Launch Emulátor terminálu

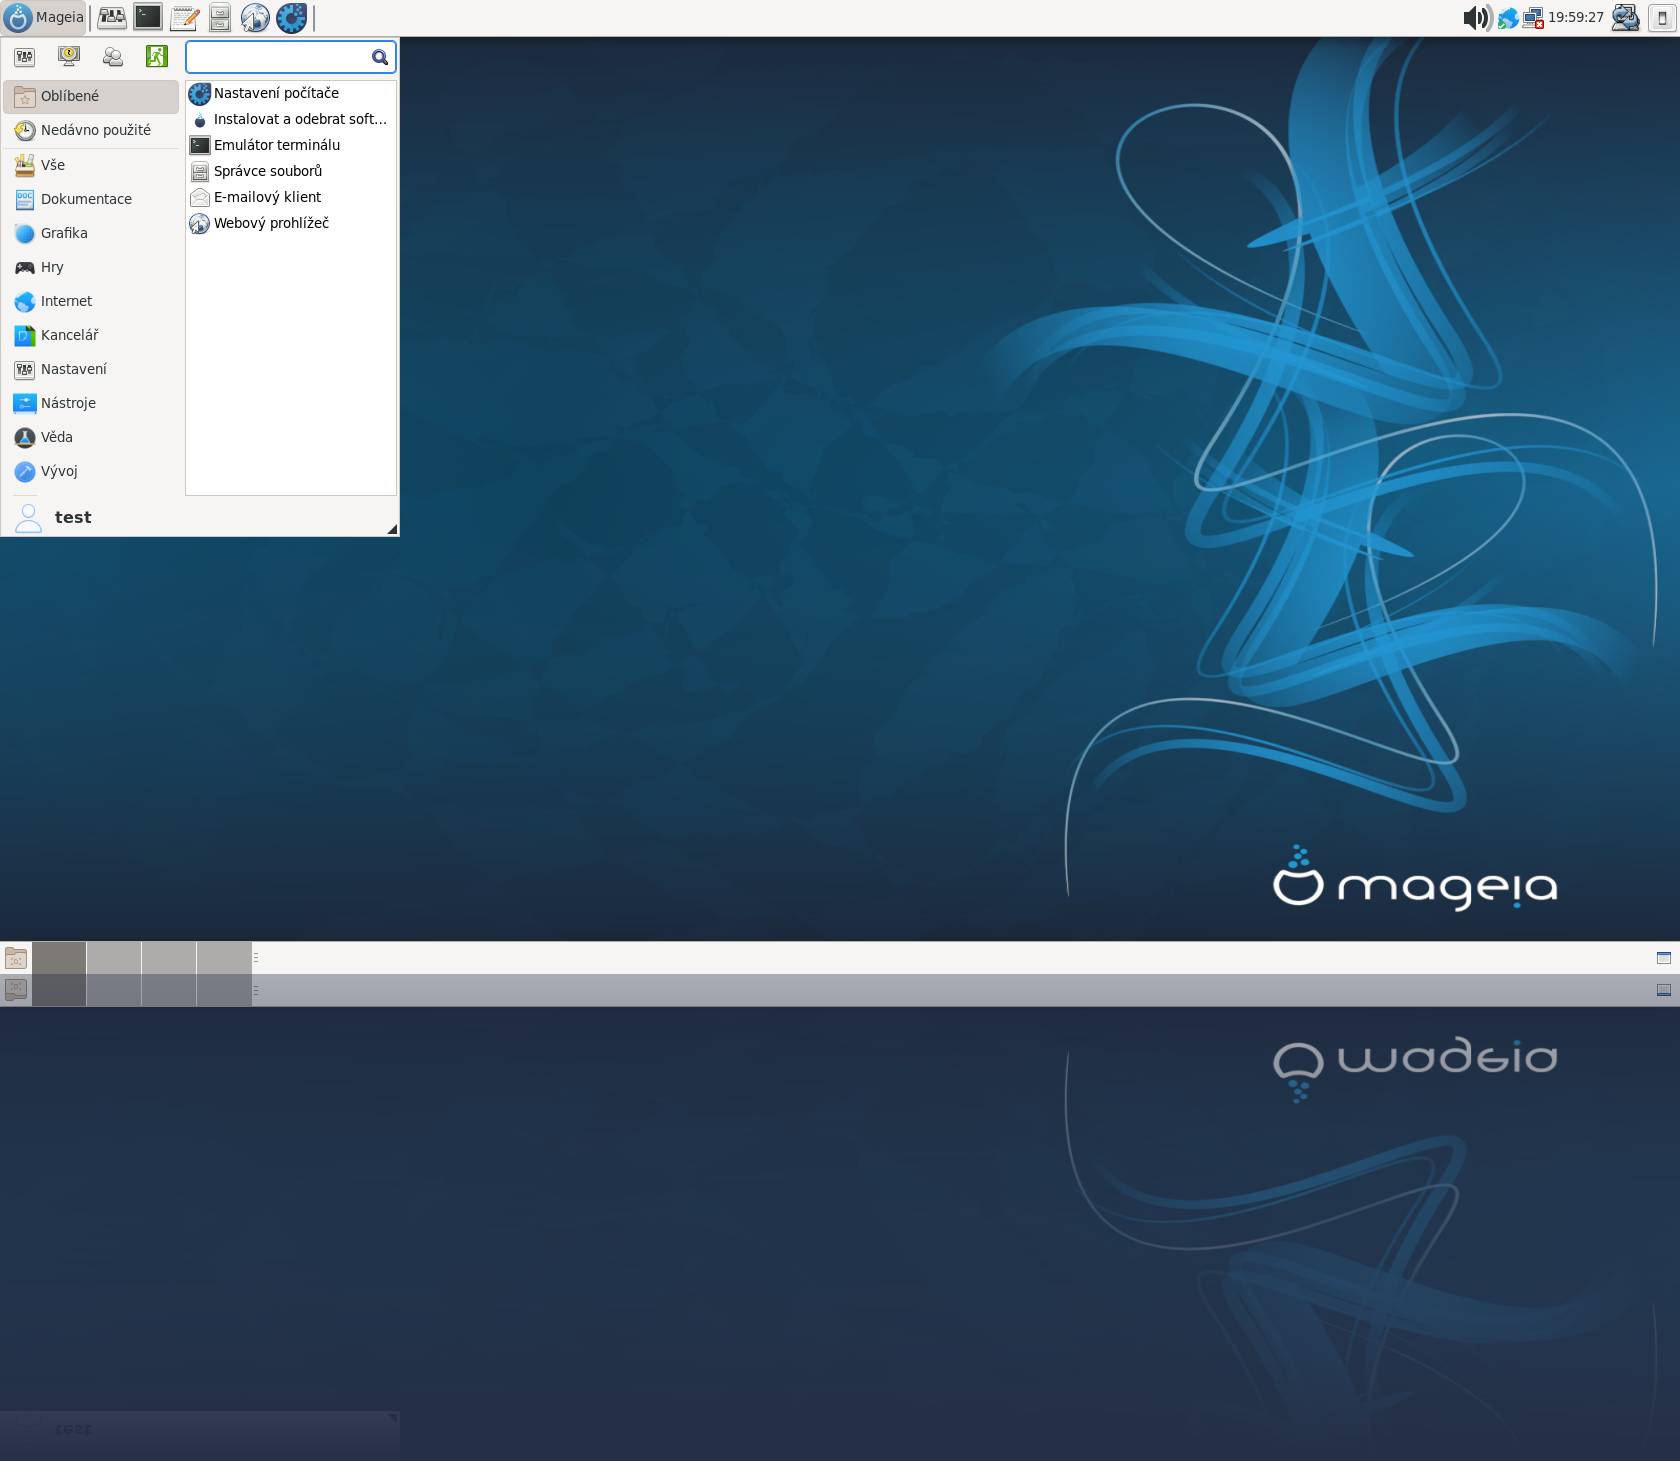tap(291, 145)
